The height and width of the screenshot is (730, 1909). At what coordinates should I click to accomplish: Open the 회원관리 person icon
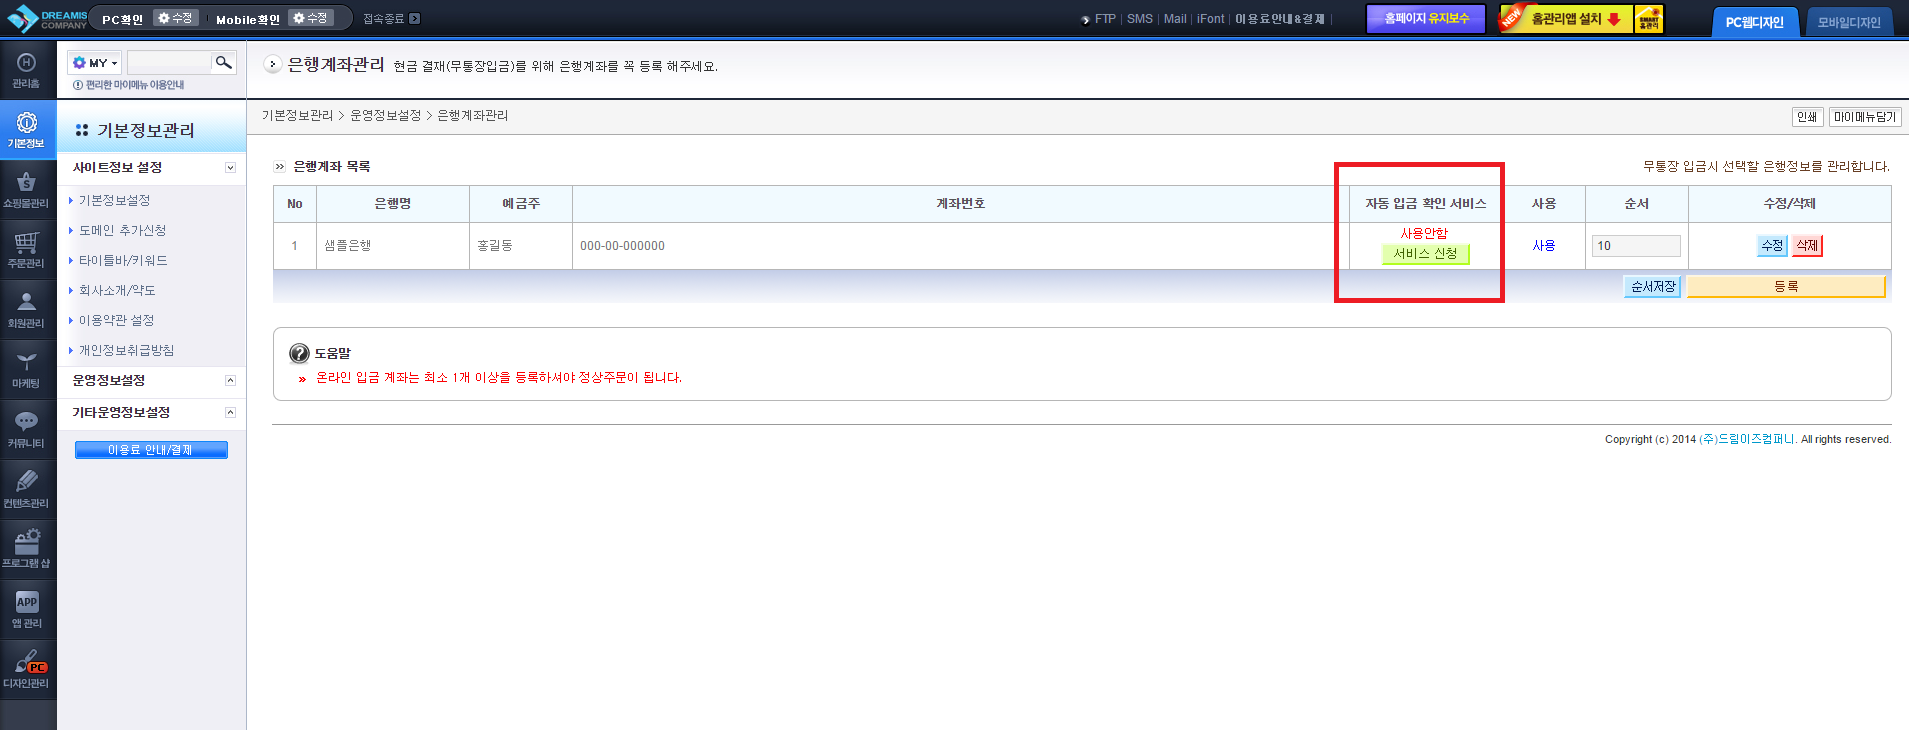[x=27, y=310]
